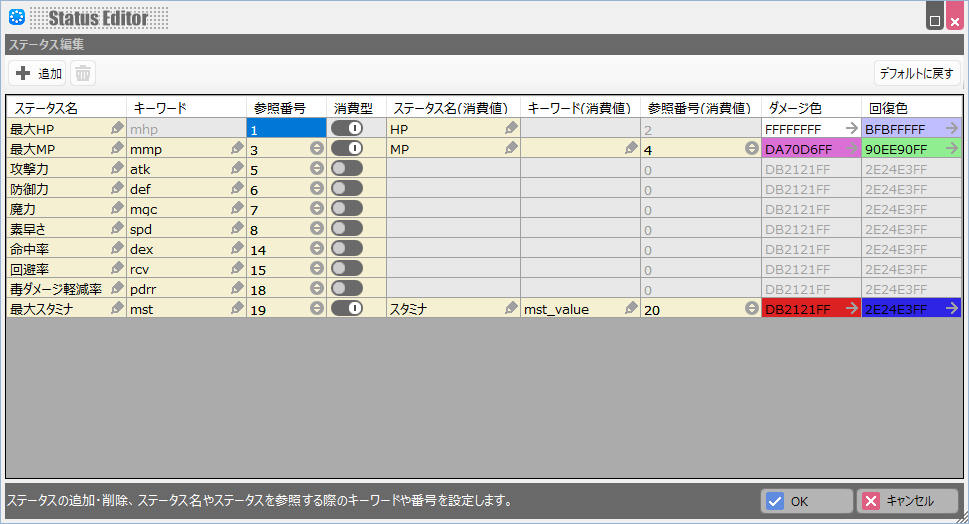969x524 pixels.
Task: Disable consumption type for 最大MP row
Action: (x=346, y=149)
